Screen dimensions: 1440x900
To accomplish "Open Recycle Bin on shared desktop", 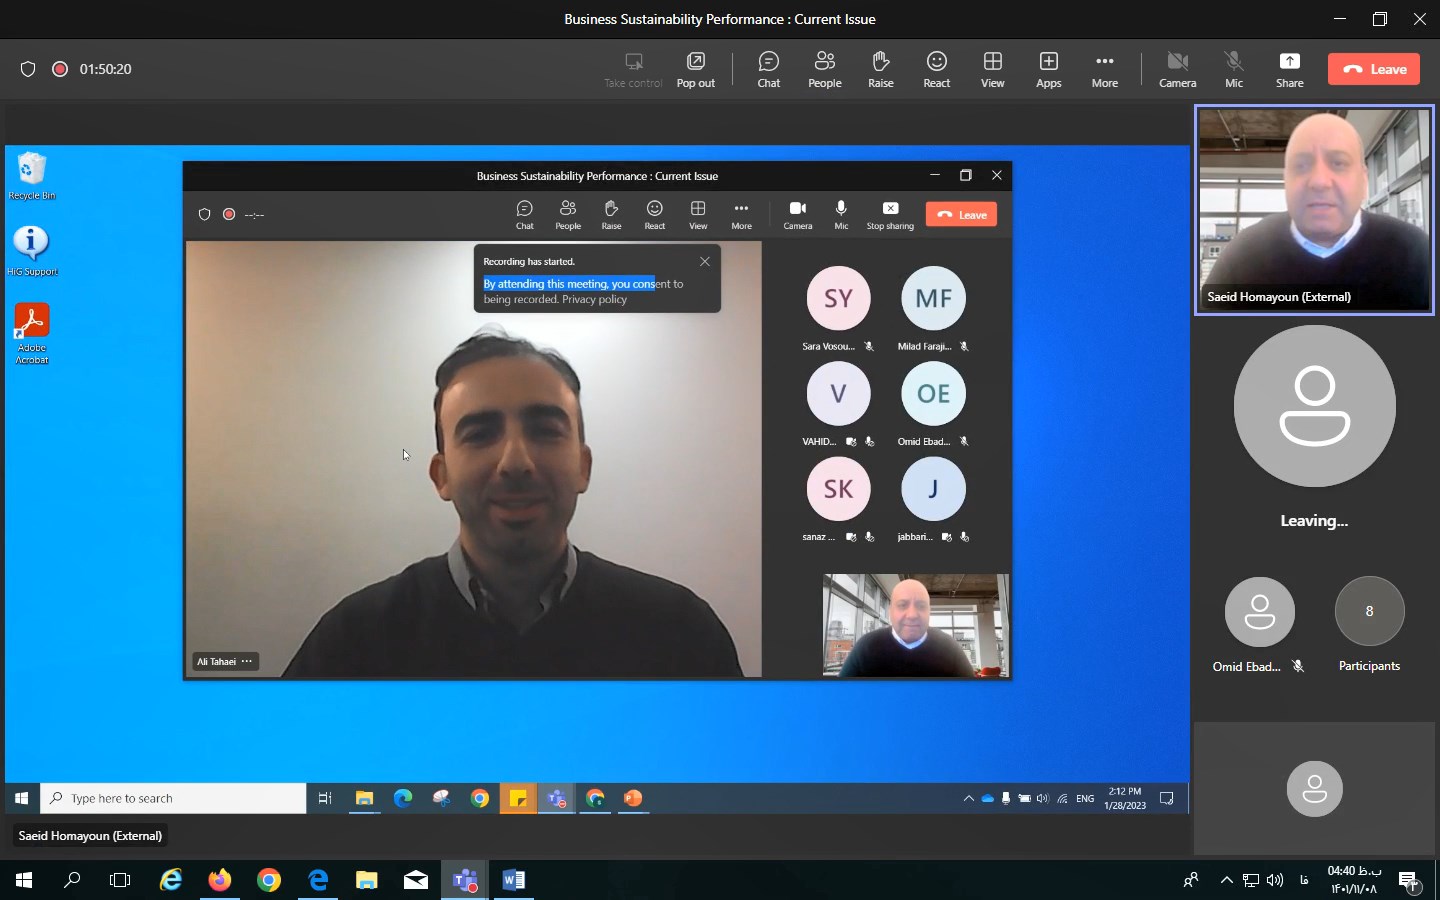I will pyautogui.click(x=32, y=176).
